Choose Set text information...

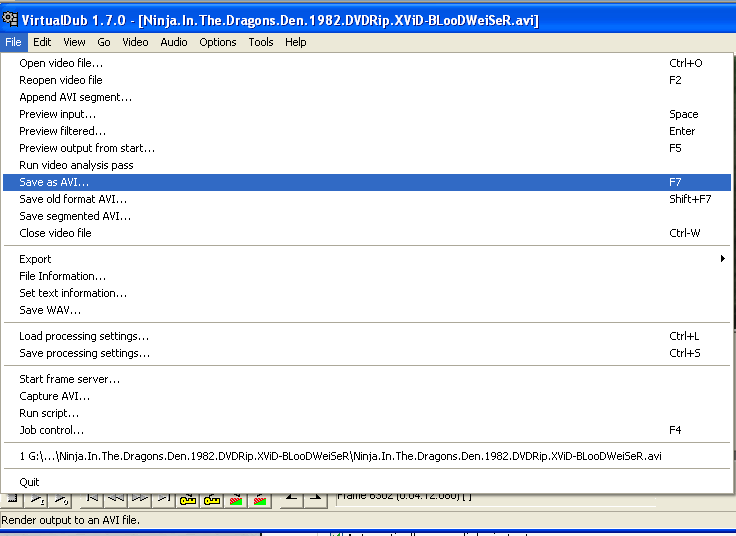click(x=367, y=293)
